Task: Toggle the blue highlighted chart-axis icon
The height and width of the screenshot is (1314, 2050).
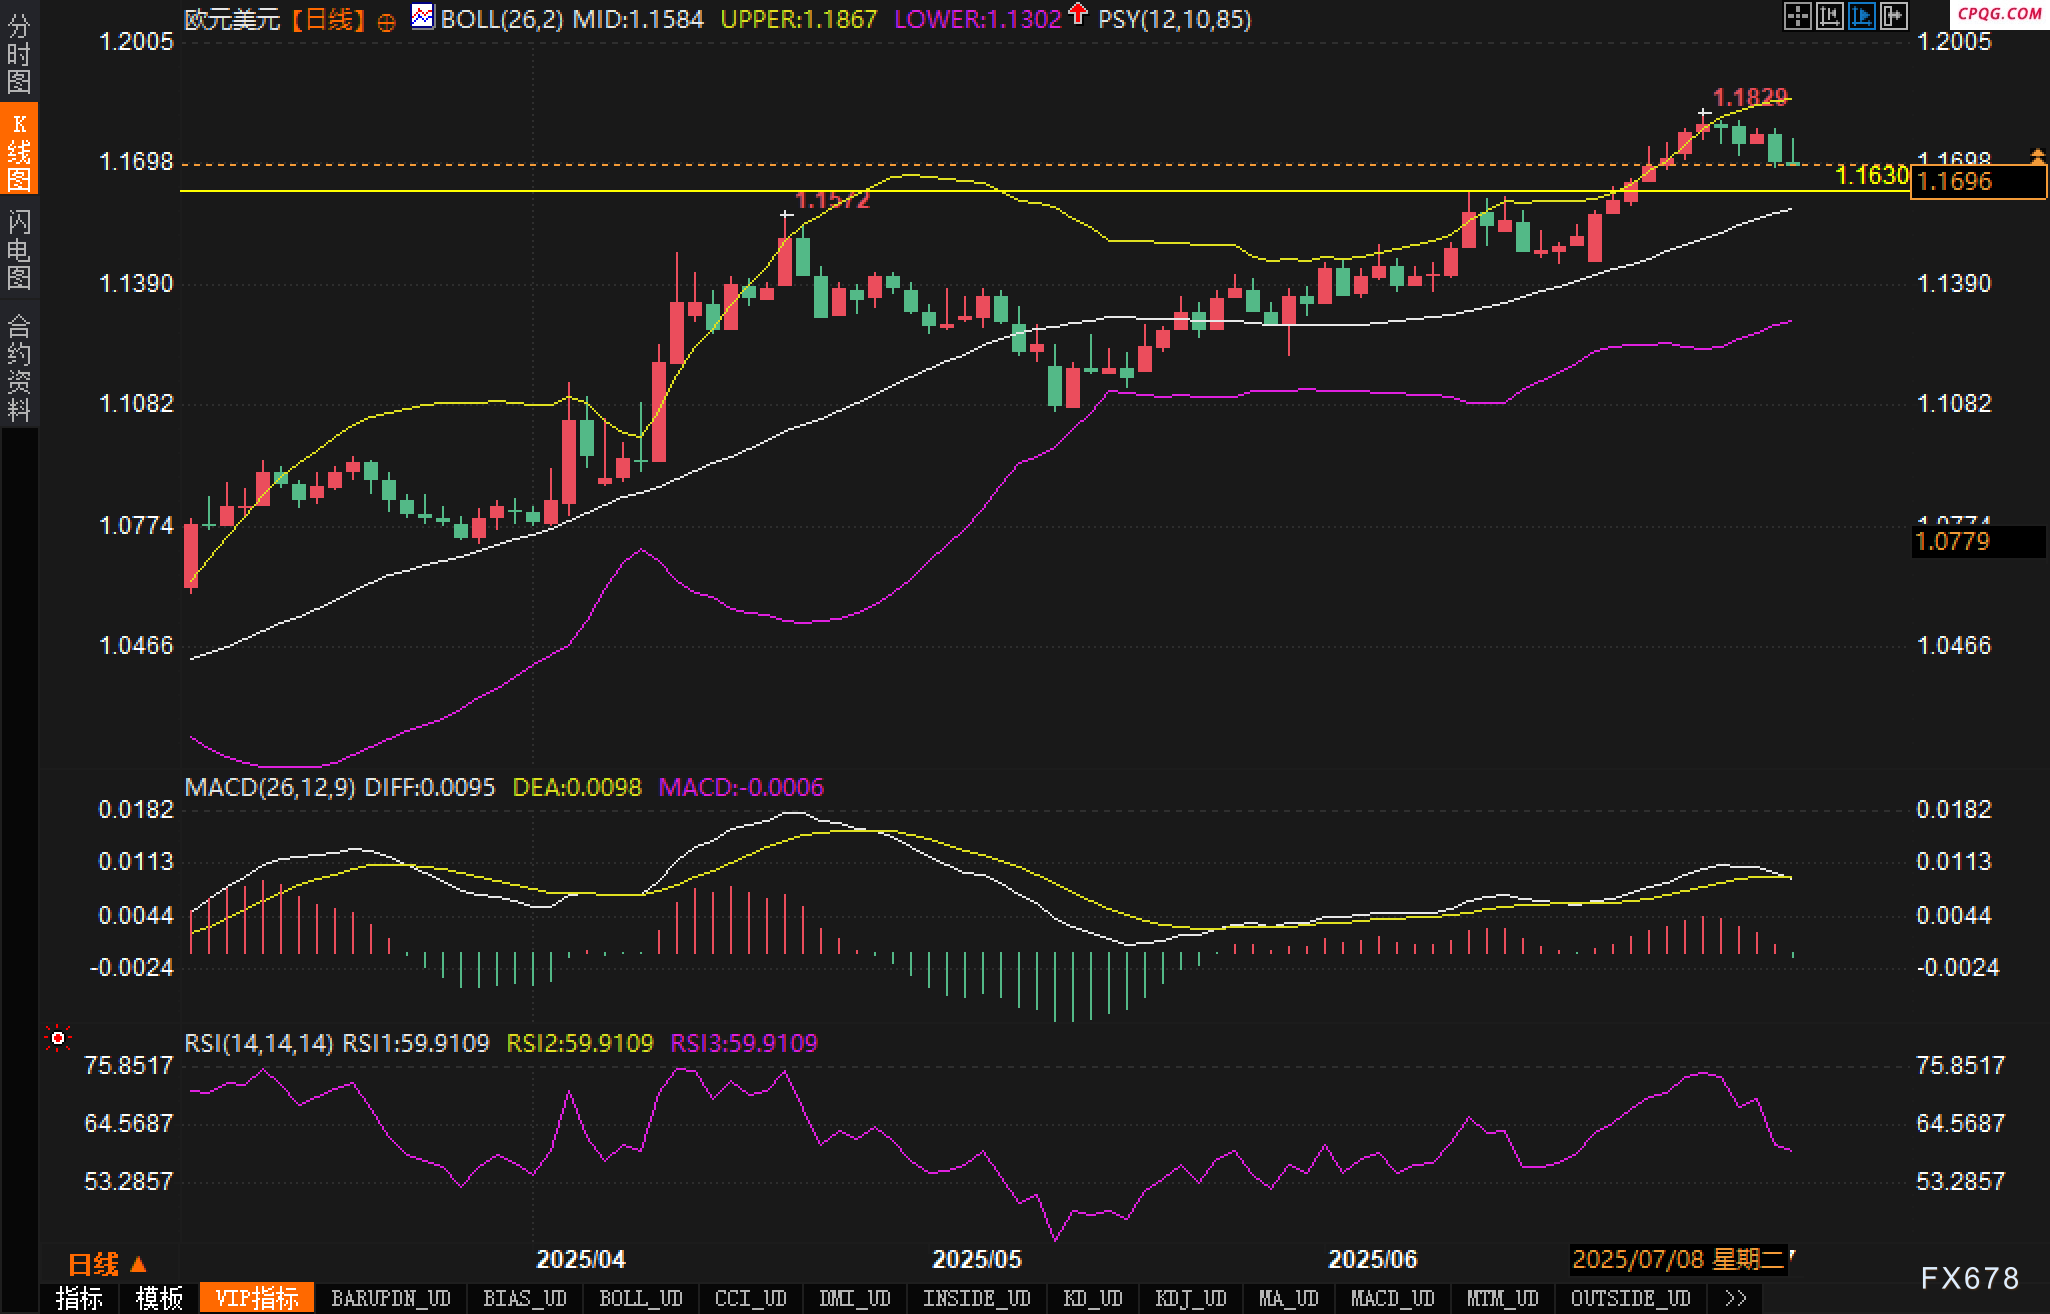Action: pos(1861,16)
